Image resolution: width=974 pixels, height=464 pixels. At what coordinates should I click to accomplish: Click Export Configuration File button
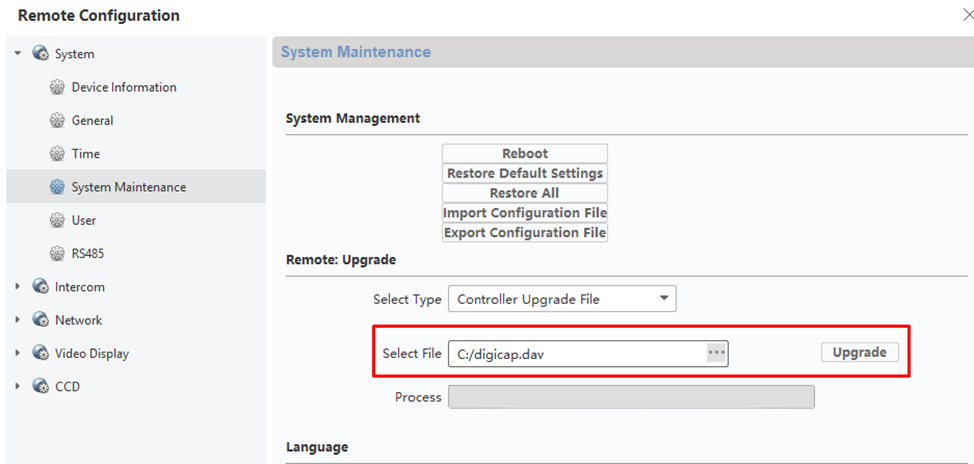(x=525, y=233)
